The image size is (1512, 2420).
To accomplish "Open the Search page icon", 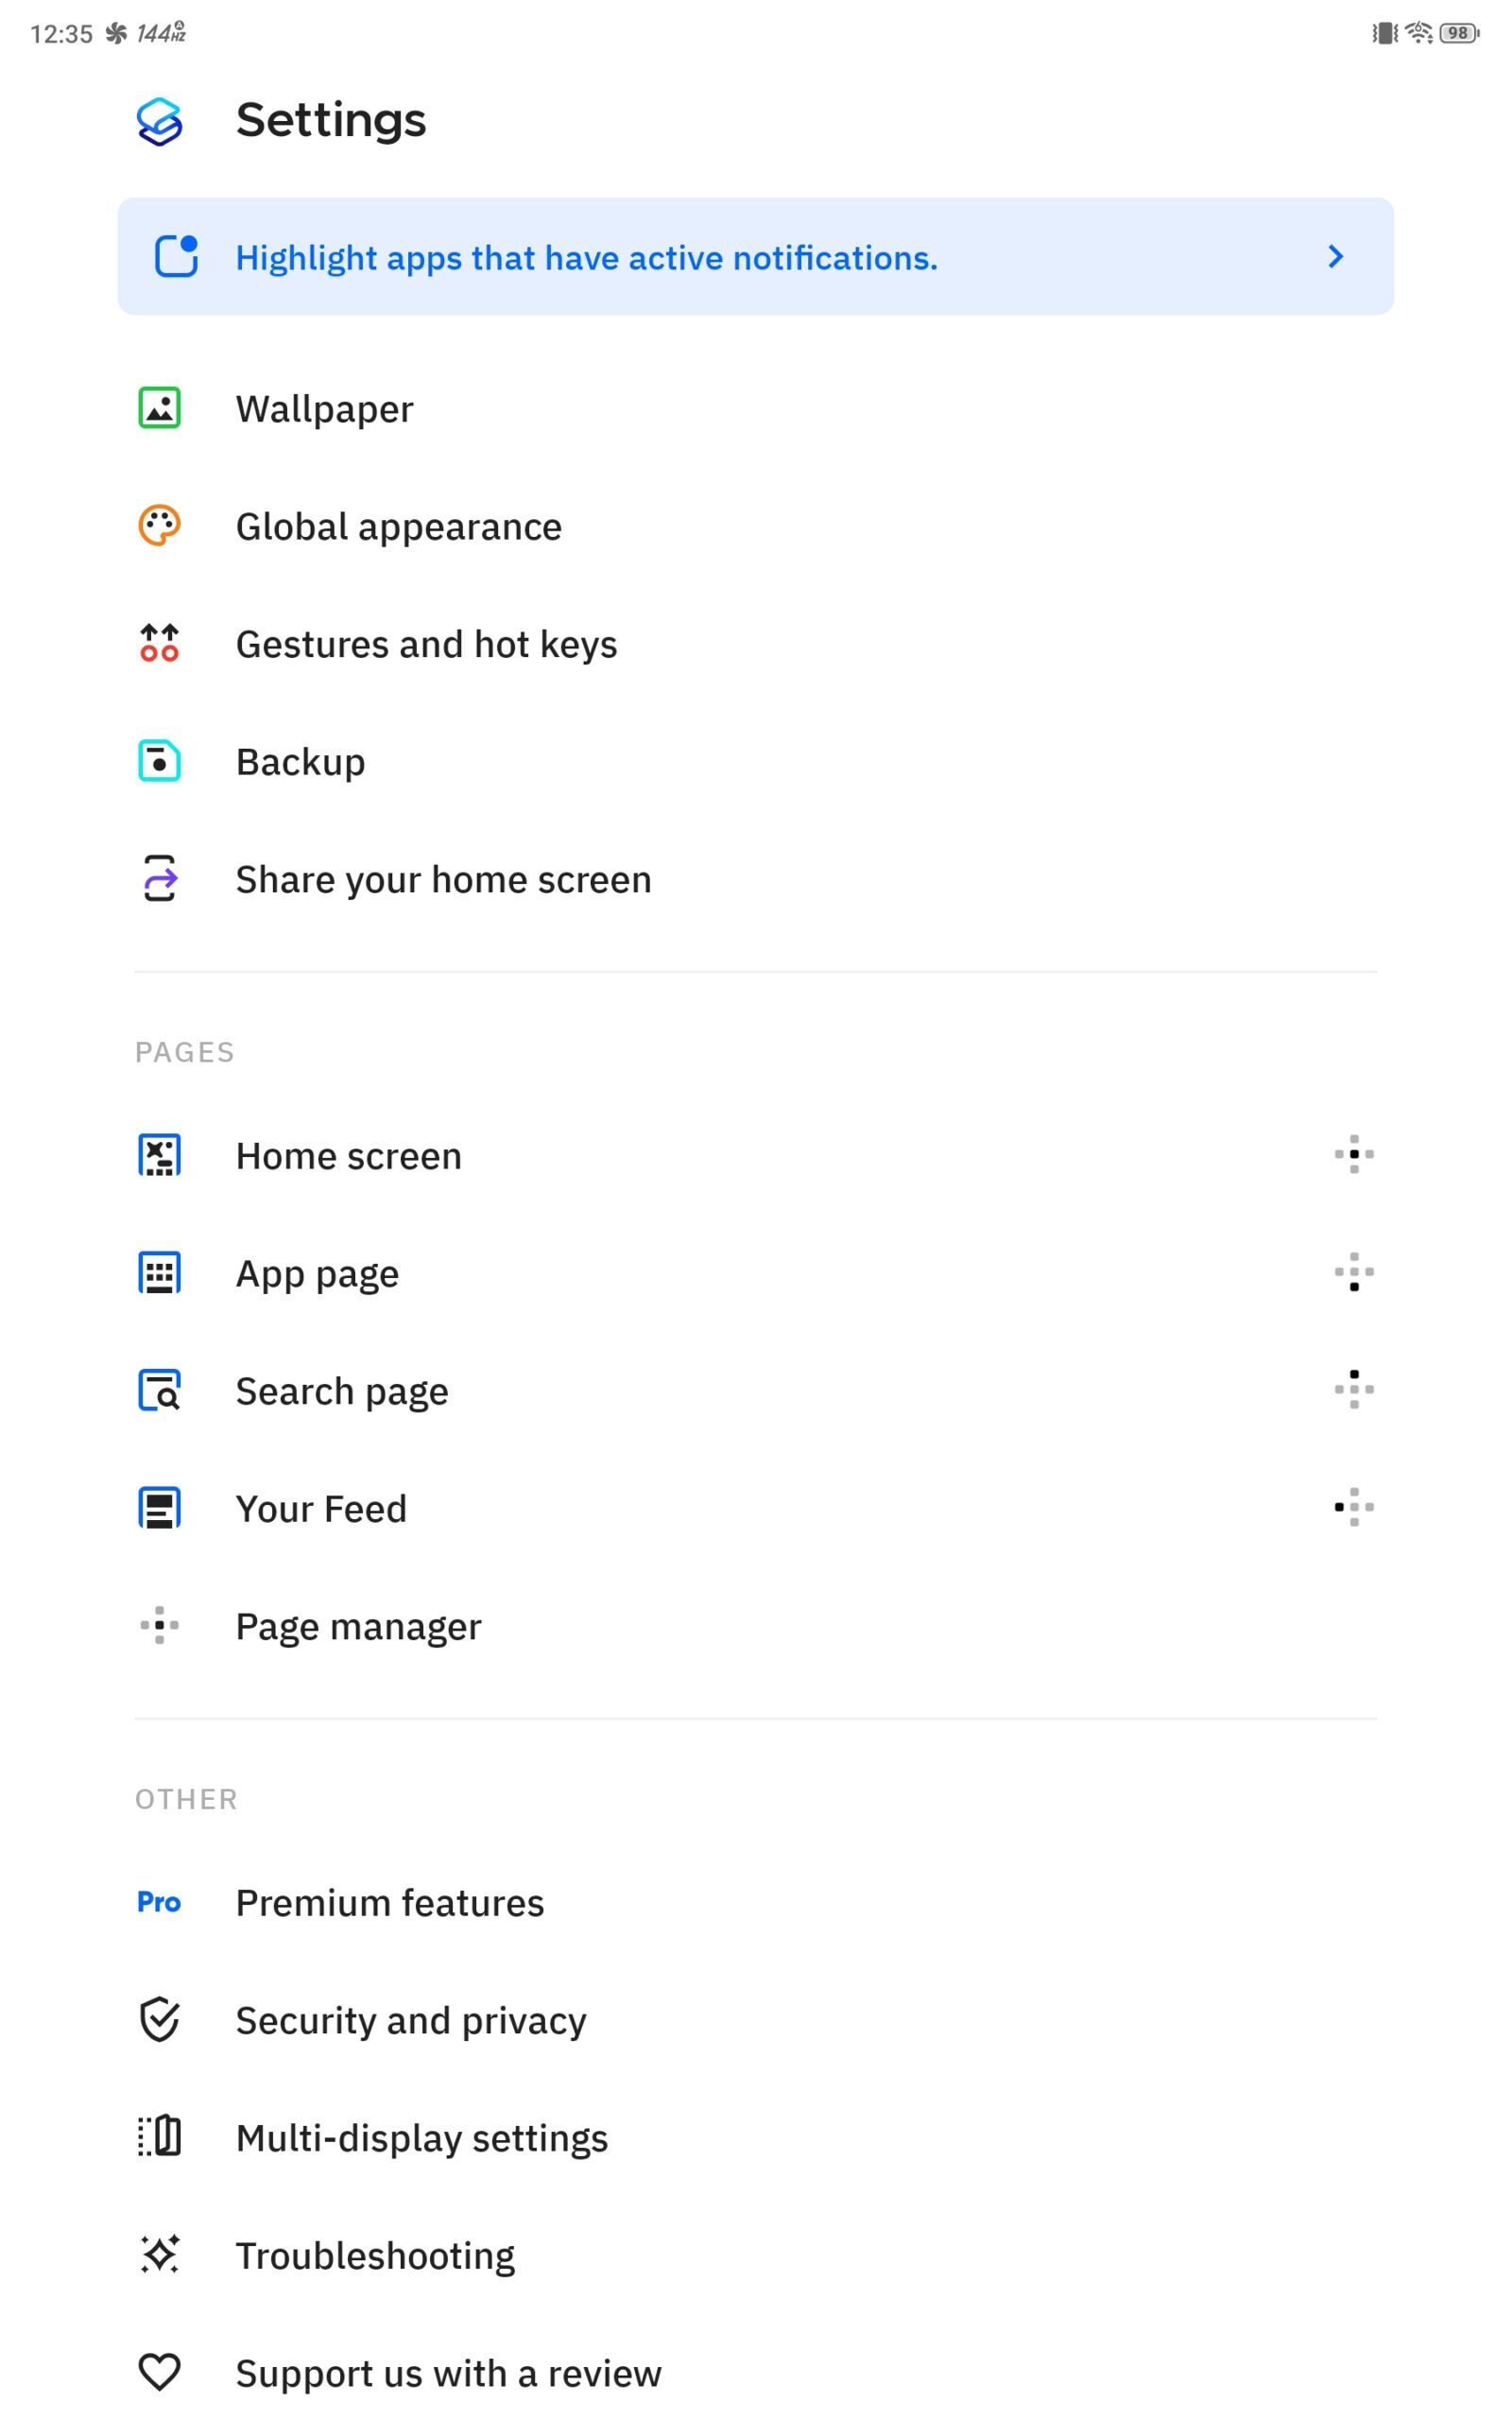I will point(158,1390).
